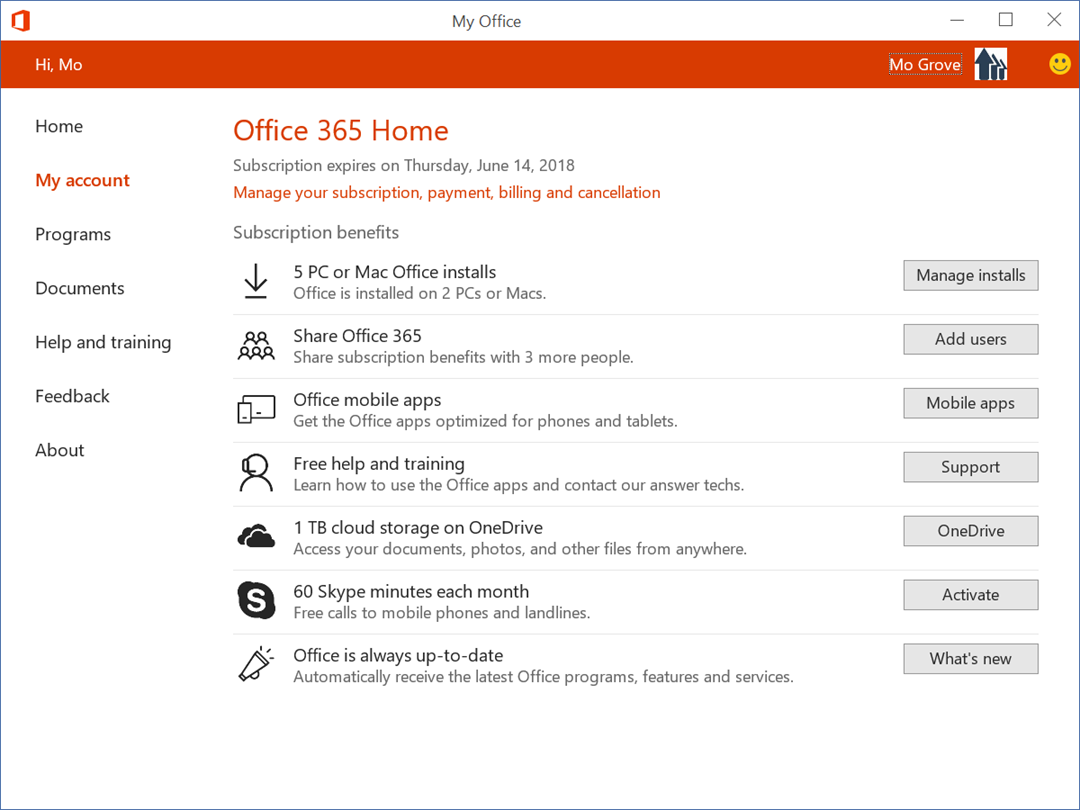Select My account in the sidebar
The width and height of the screenshot is (1080, 810).
(x=83, y=180)
